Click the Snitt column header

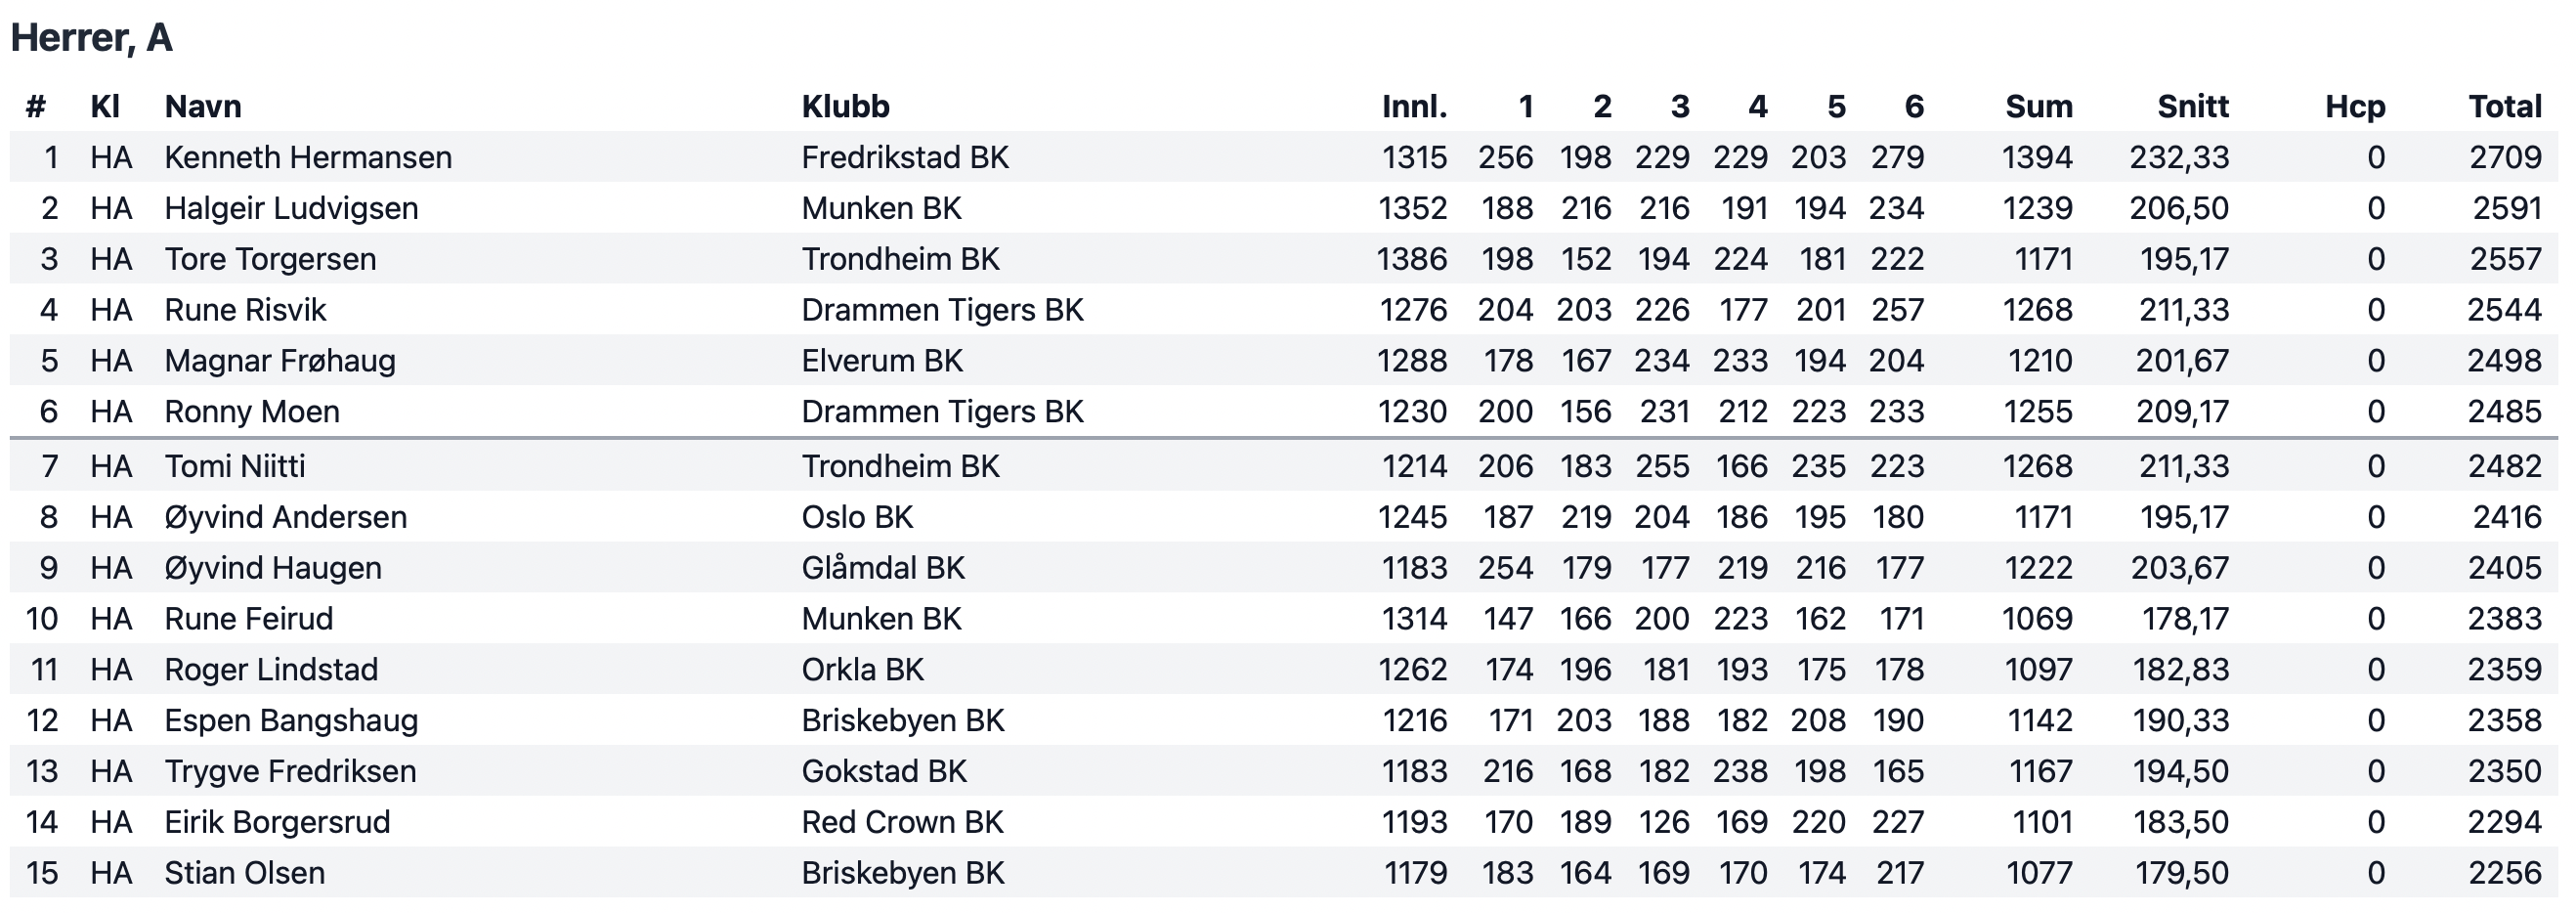click(2192, 106)
